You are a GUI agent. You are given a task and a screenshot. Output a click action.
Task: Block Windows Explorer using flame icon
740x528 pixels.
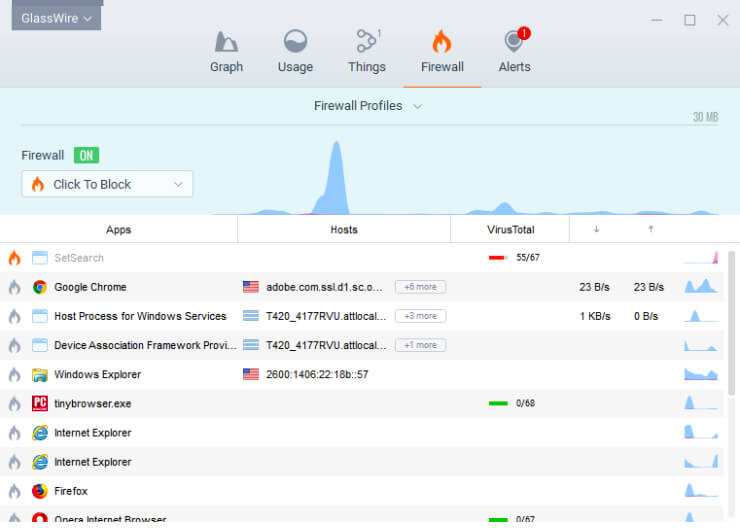point(15,375)
